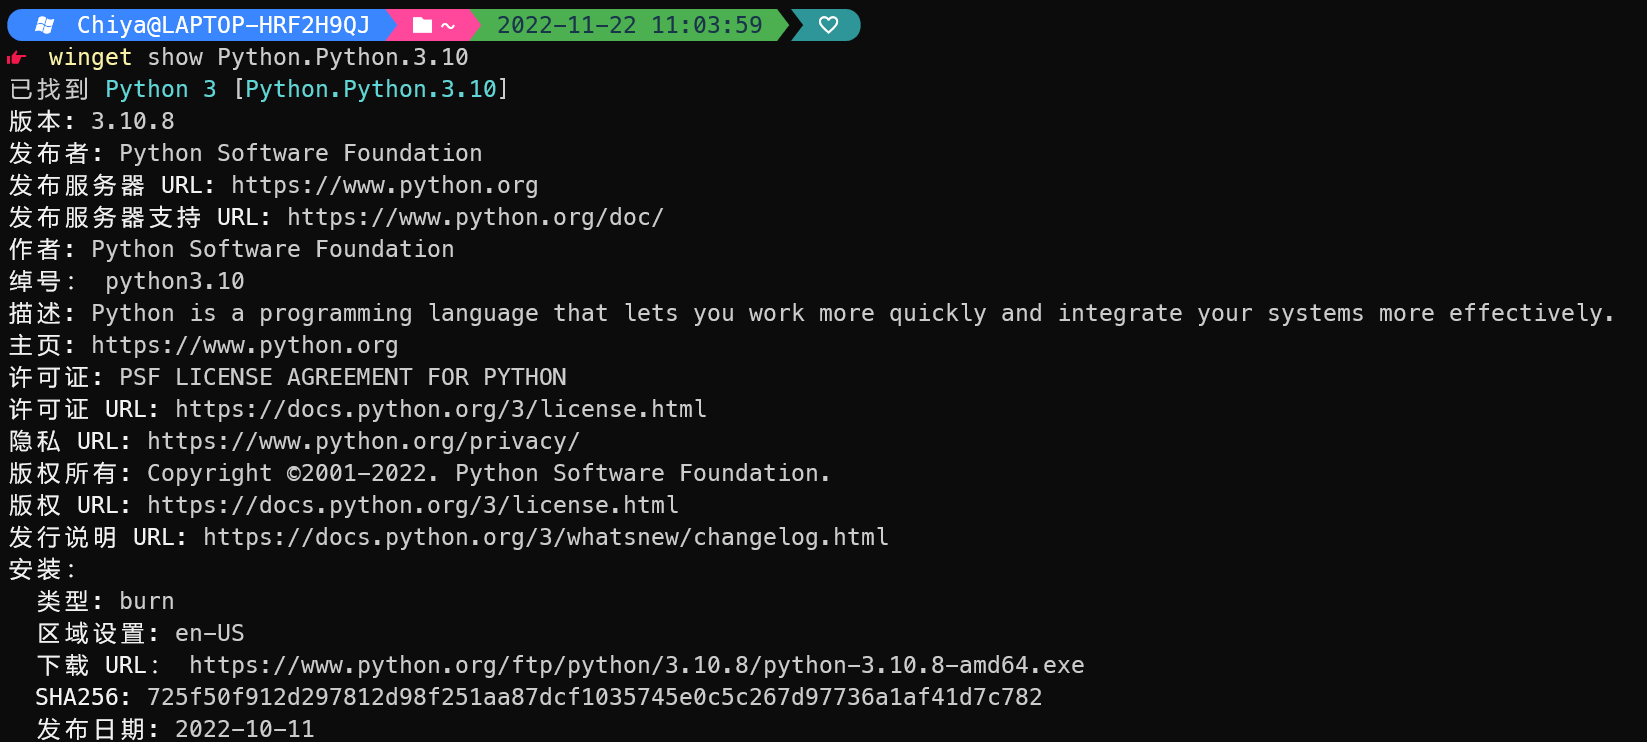The image size is (1647, 742).
Task: Click the bracketed Python.Python.3.10 package ID
Action: tap(371, 90)
